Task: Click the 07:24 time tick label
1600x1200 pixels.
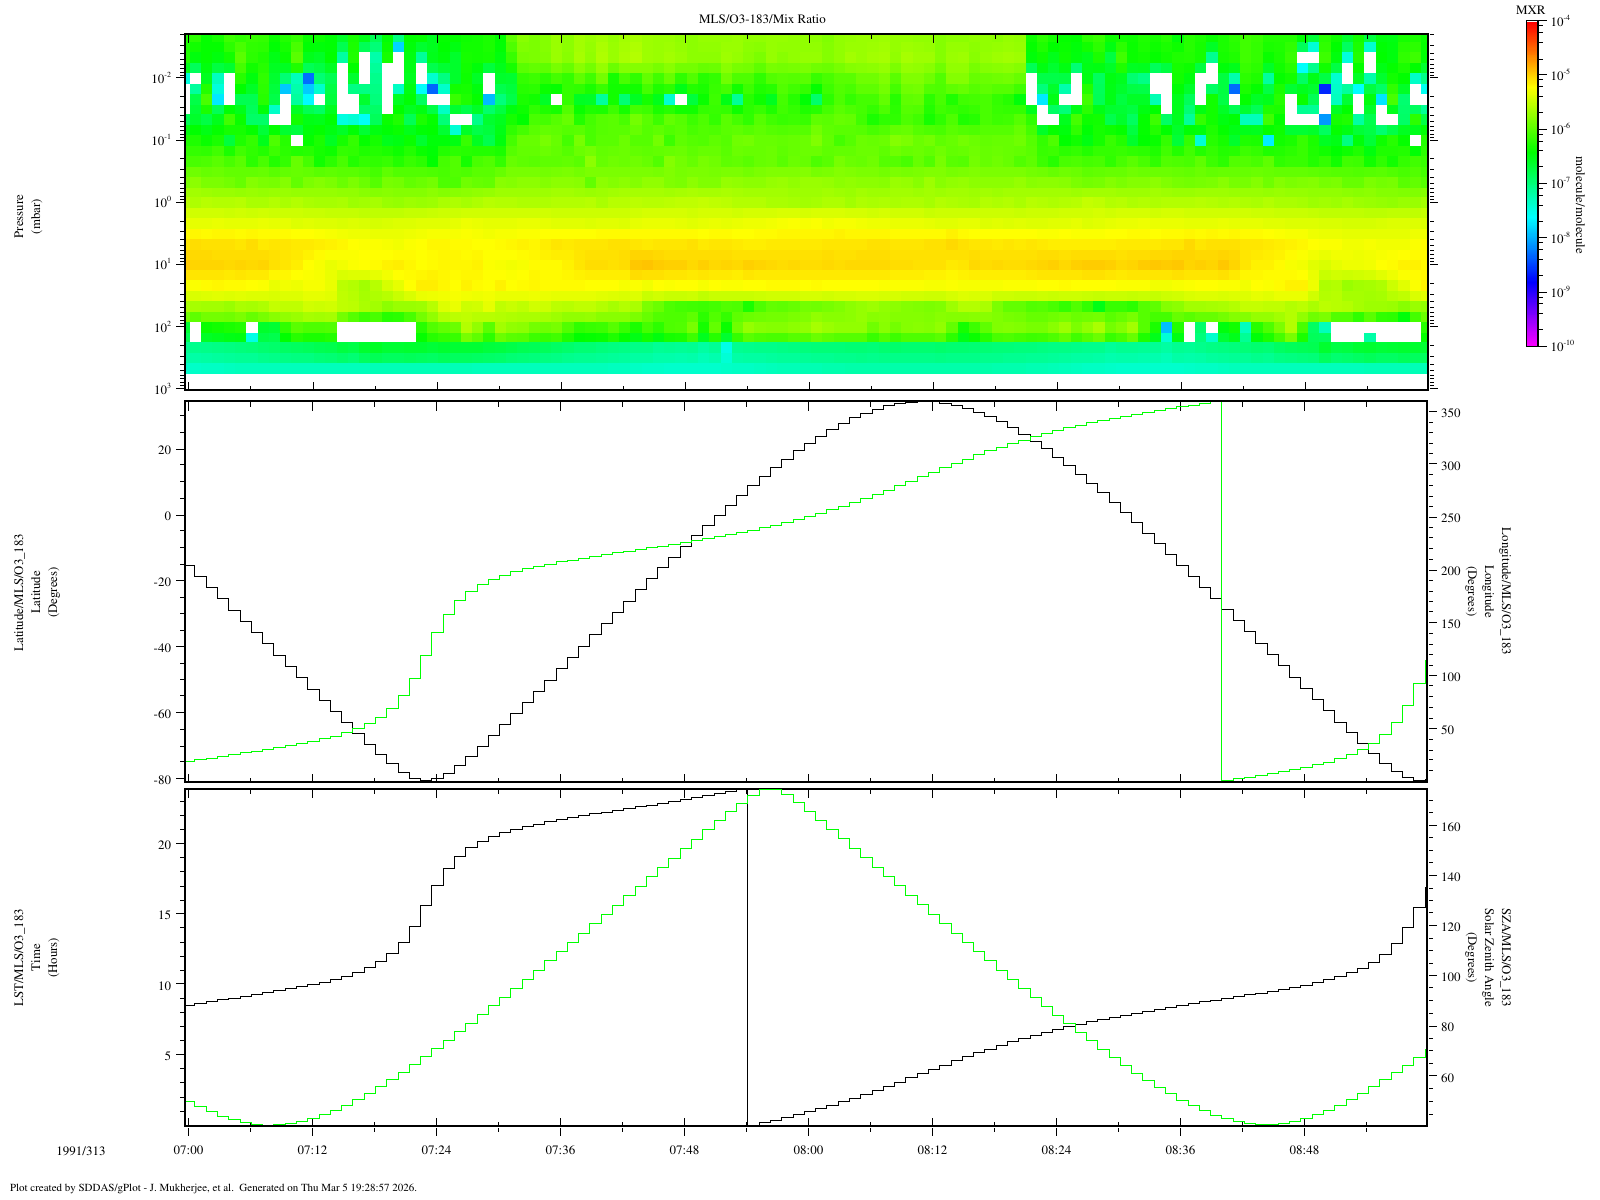Action: pos(436,1151)
